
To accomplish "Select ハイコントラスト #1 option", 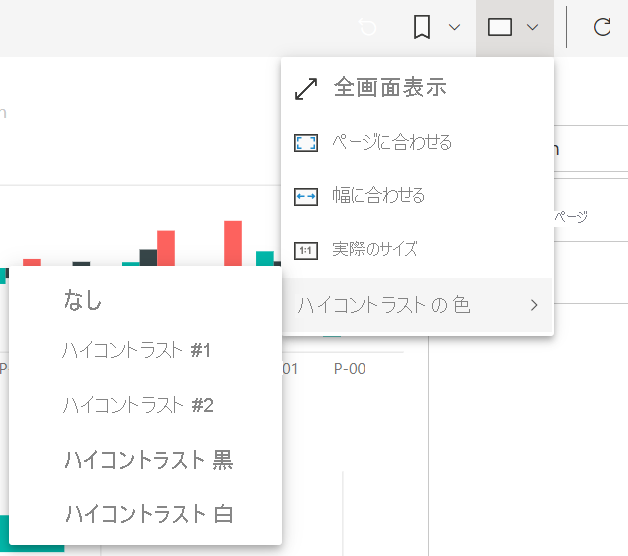I will click(145, 351).
